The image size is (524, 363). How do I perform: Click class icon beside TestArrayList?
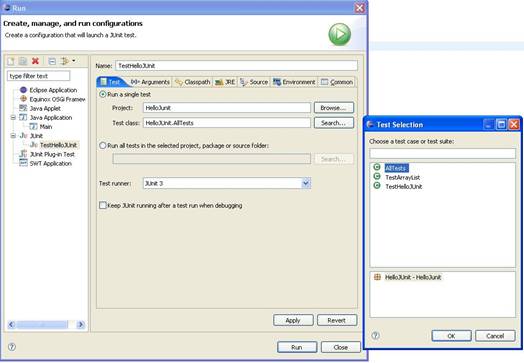pos(377,176)
